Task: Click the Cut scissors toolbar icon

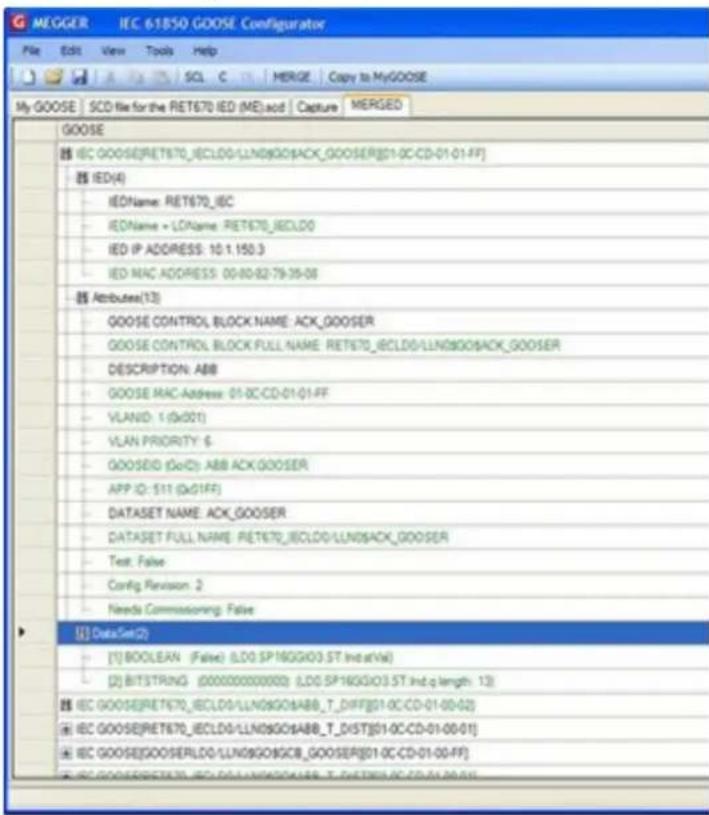Action: pyautogui.click(x=111, y=77)
